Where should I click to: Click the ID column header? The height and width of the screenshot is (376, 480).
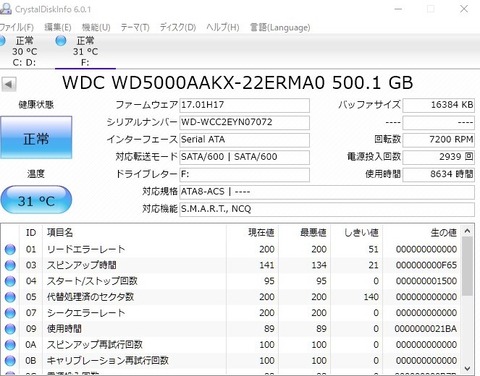click(x=31, y=233)
